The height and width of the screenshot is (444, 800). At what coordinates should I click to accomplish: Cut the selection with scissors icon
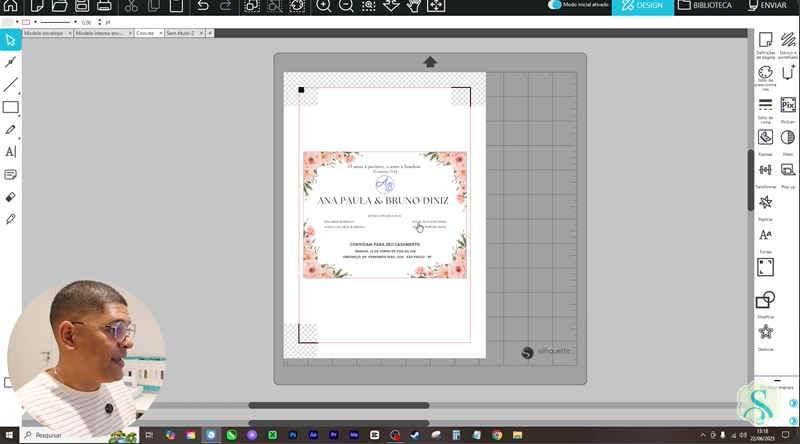pyautogui.click(x=131, y=6)
